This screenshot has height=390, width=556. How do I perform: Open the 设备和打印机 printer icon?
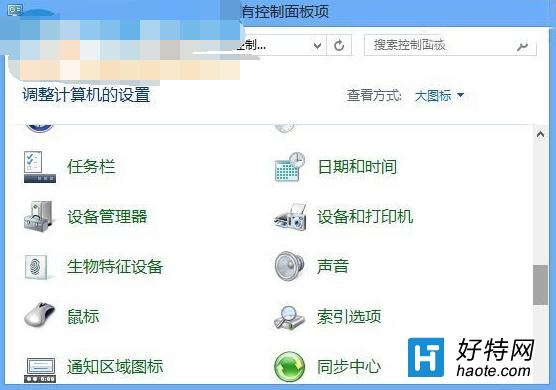point(290,217)
